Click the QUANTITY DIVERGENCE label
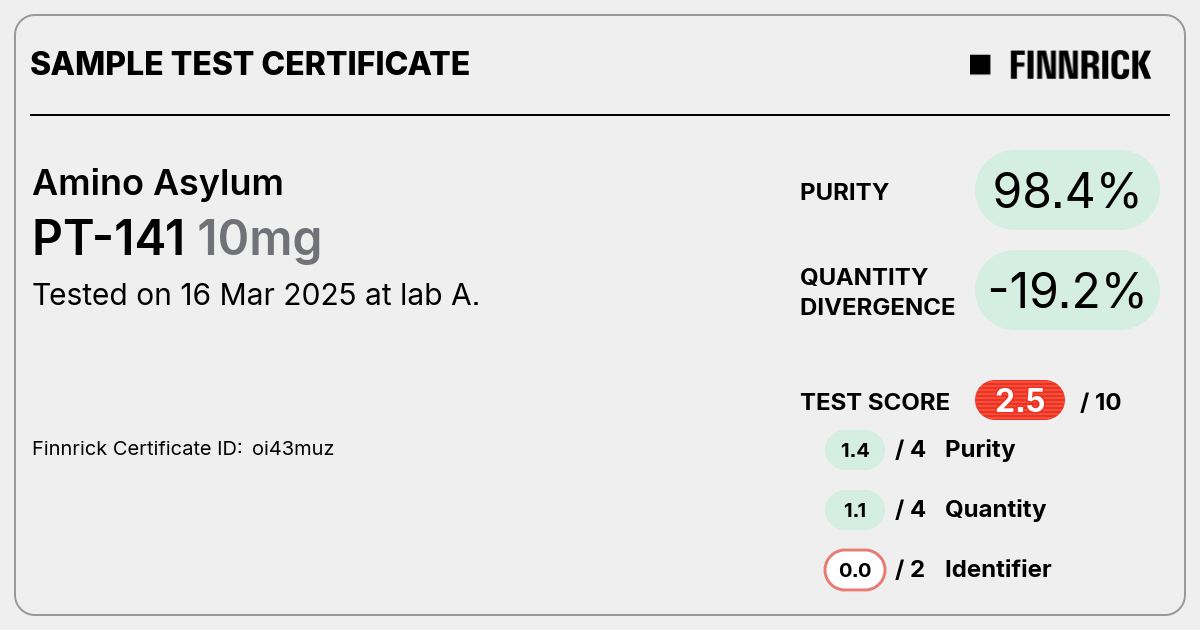 [x=877, y=291]
